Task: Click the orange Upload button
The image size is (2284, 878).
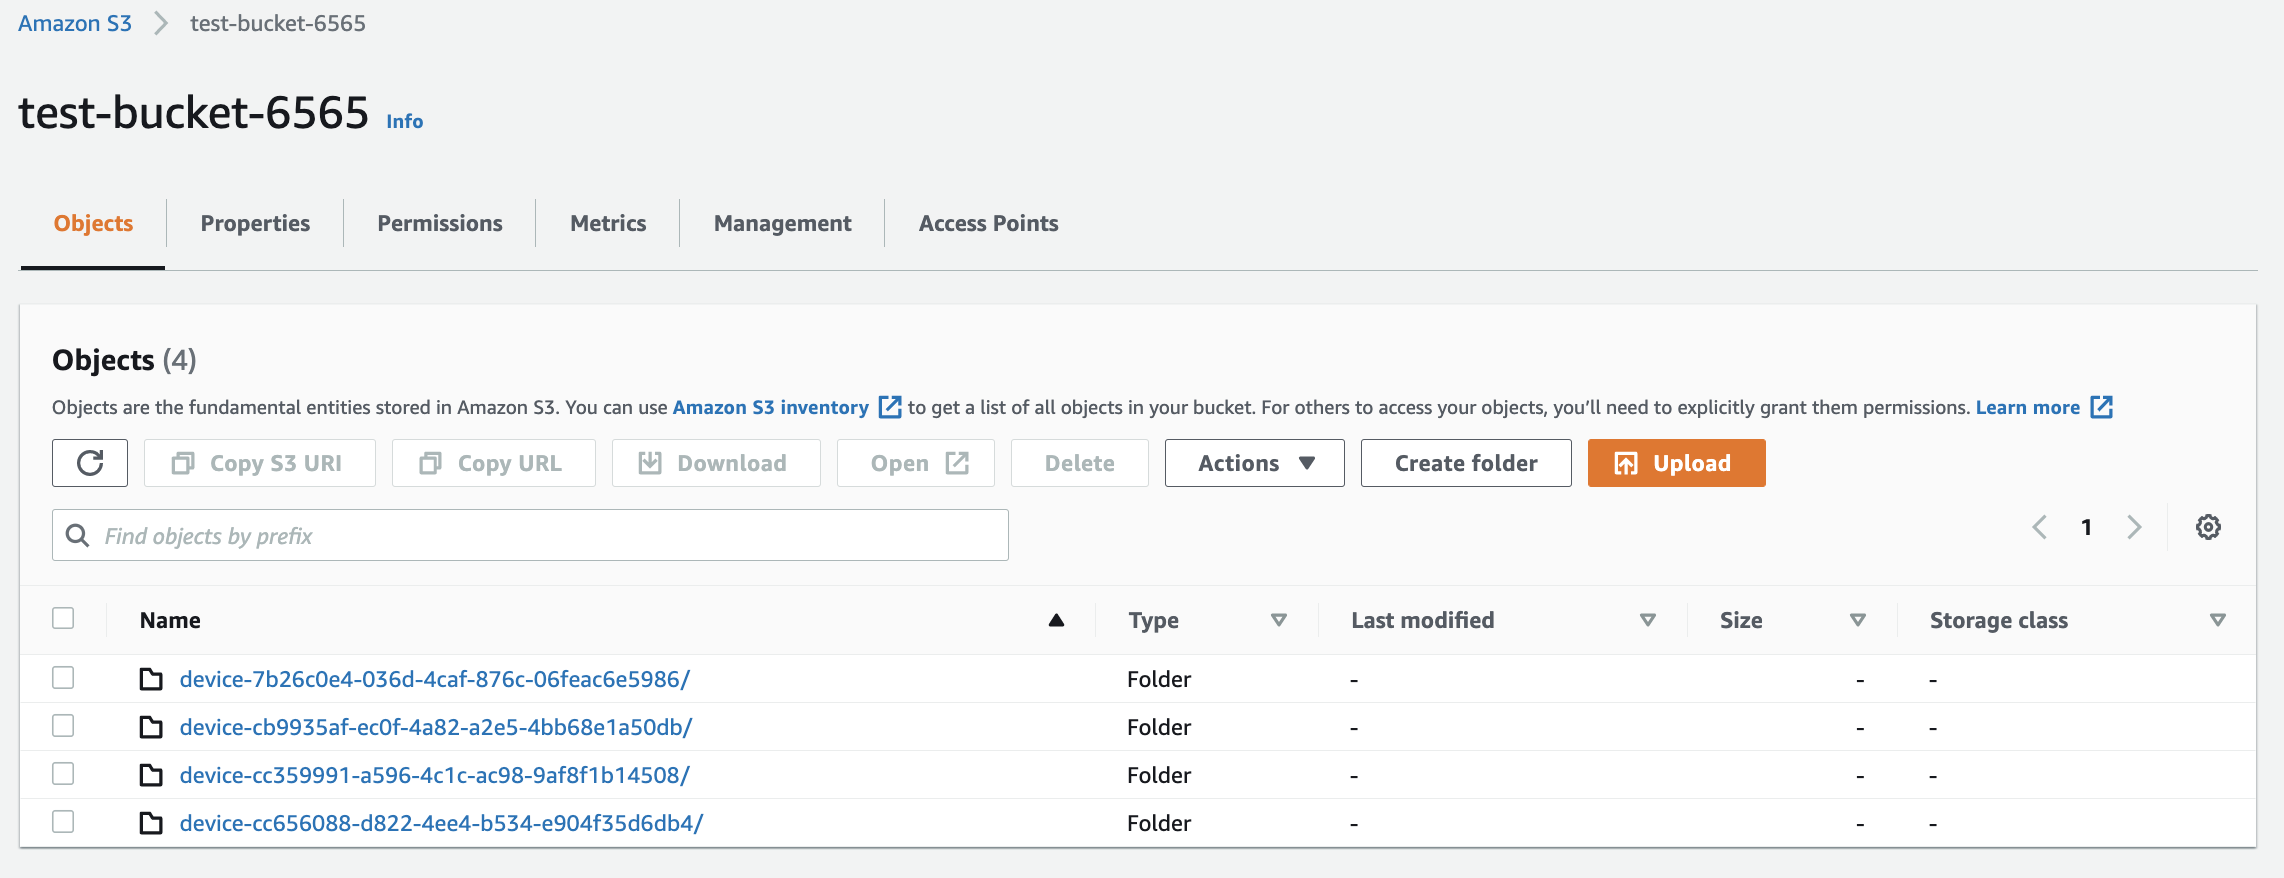Action: [x=1676, y=463]
